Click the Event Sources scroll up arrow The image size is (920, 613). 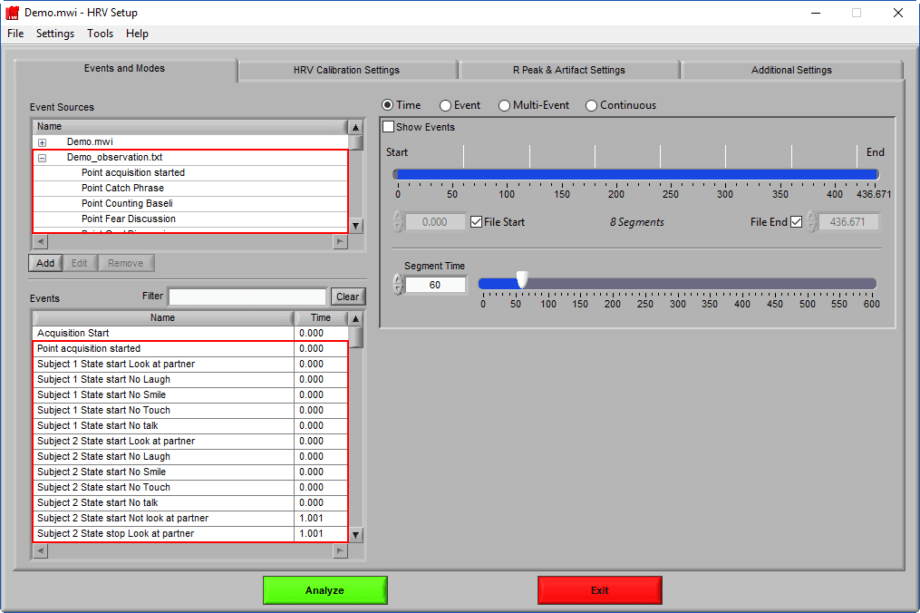pos(356,127)
